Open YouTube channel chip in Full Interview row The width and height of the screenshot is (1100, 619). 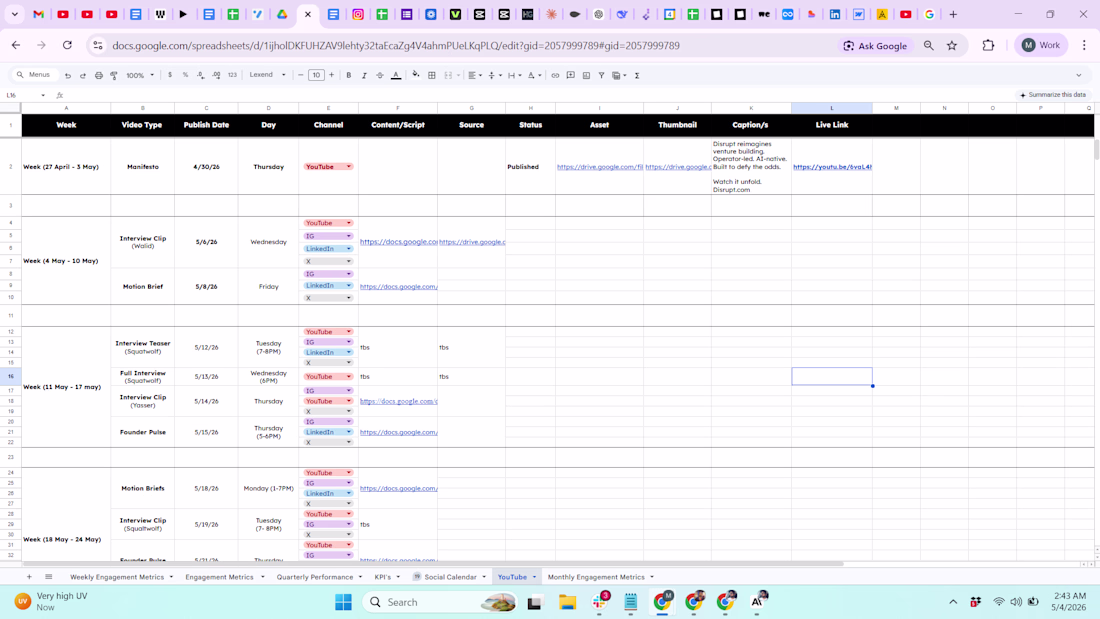click(328, 377)
